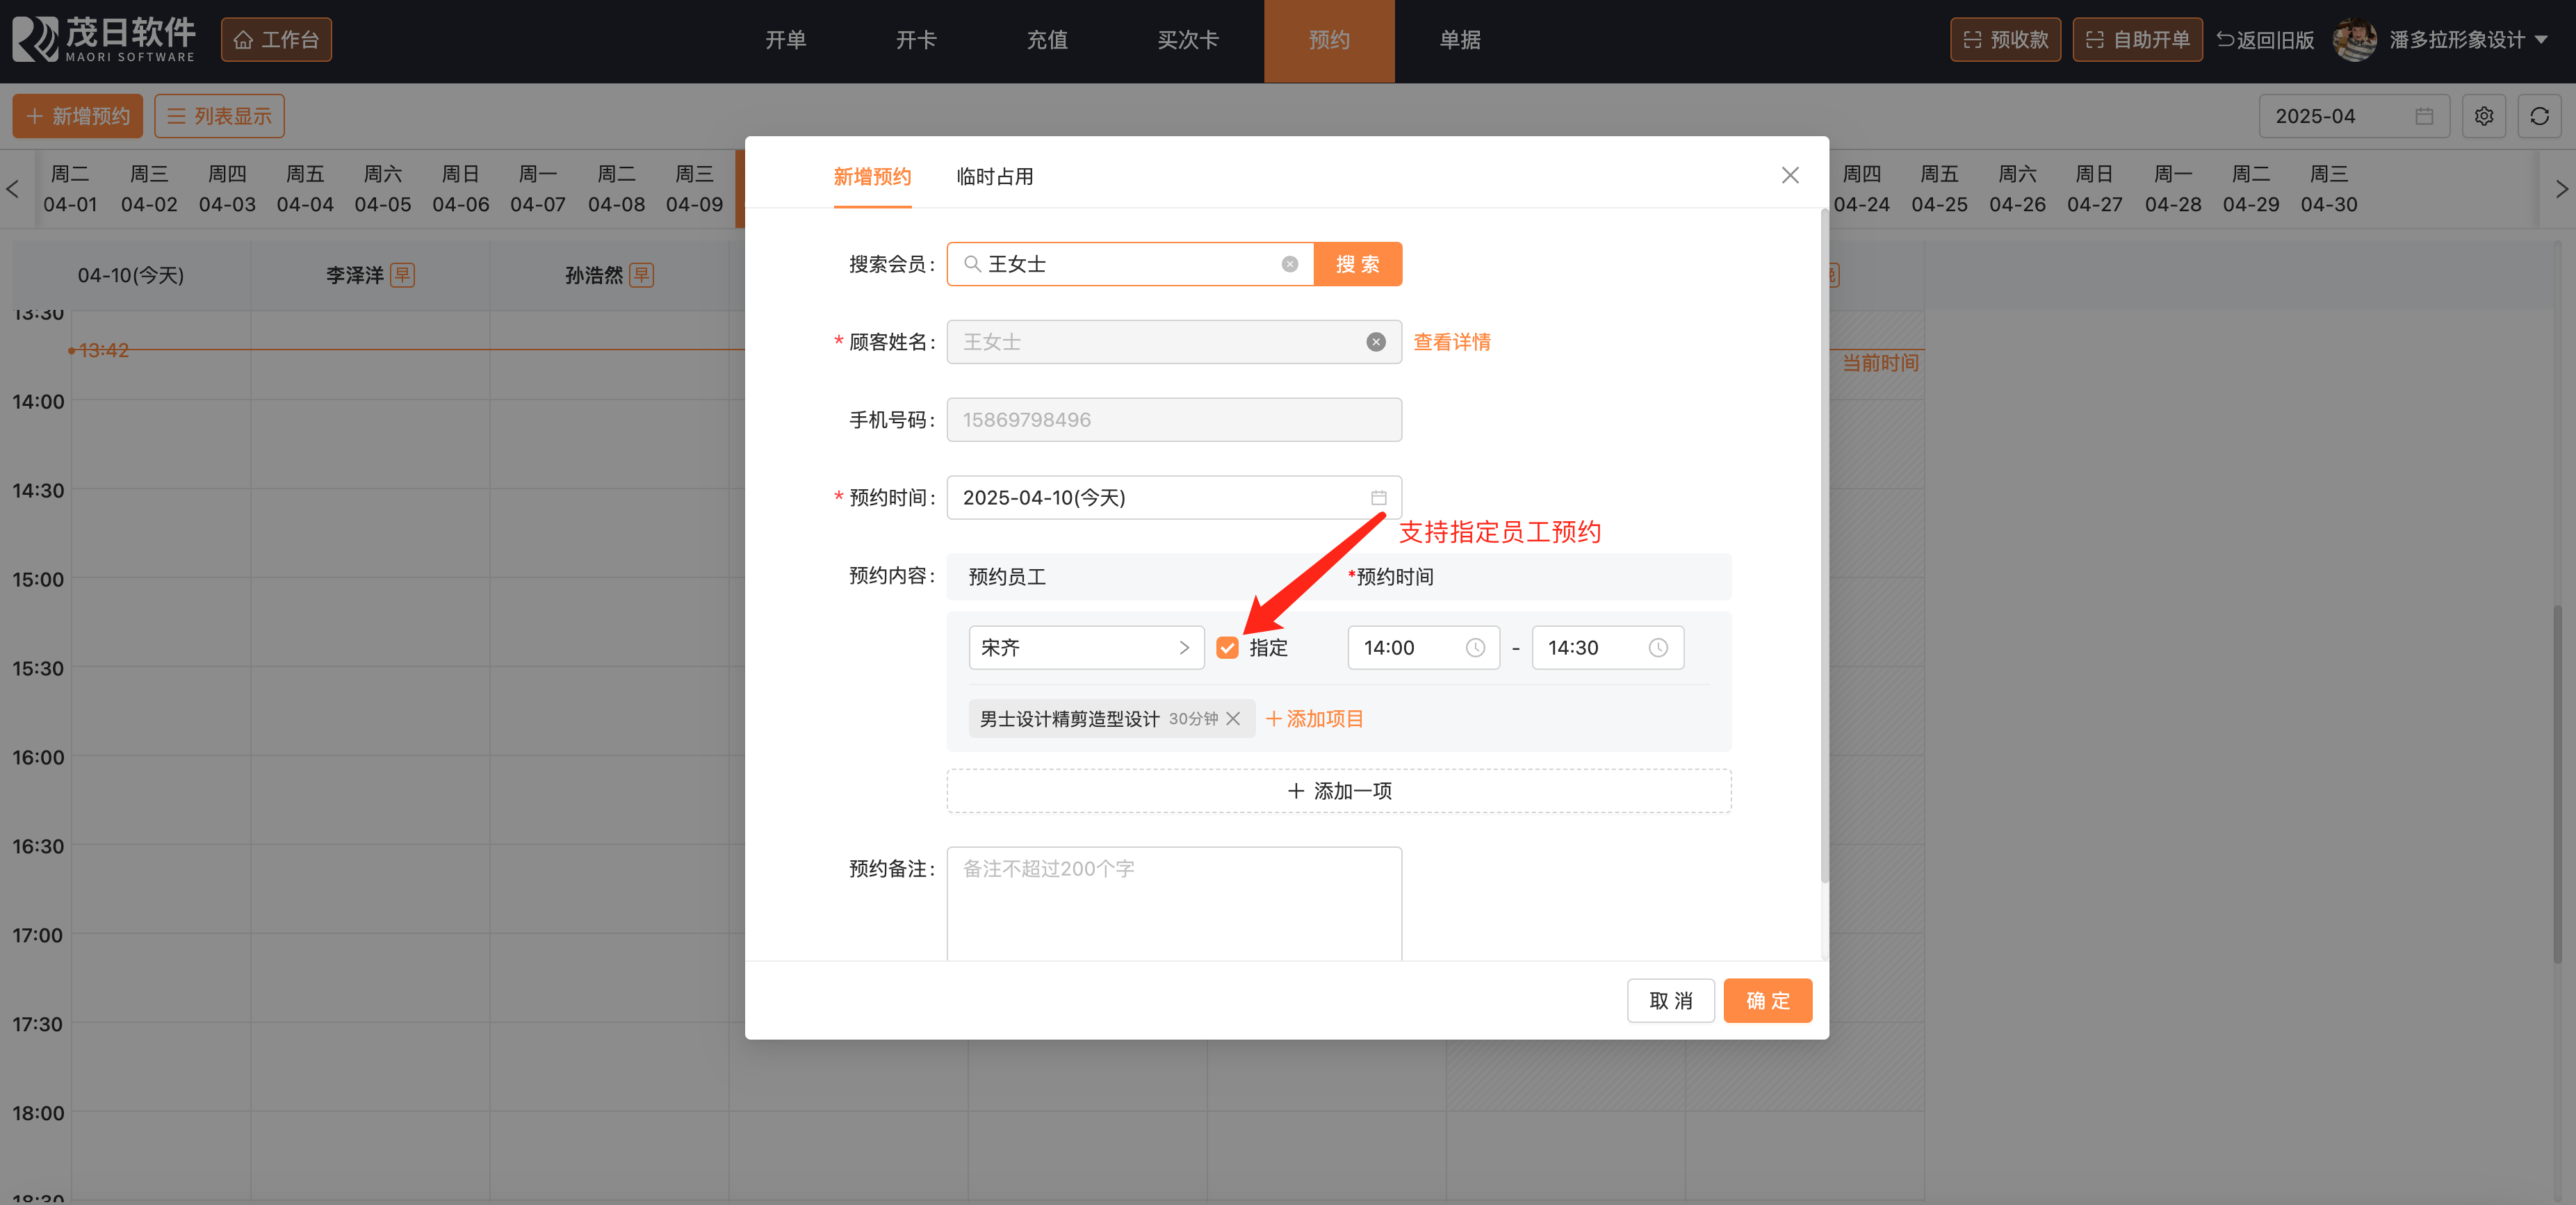Clear the customer name field
Screen dimensions: 2576x1205
pyautogui.click(x=1375, y=342)
